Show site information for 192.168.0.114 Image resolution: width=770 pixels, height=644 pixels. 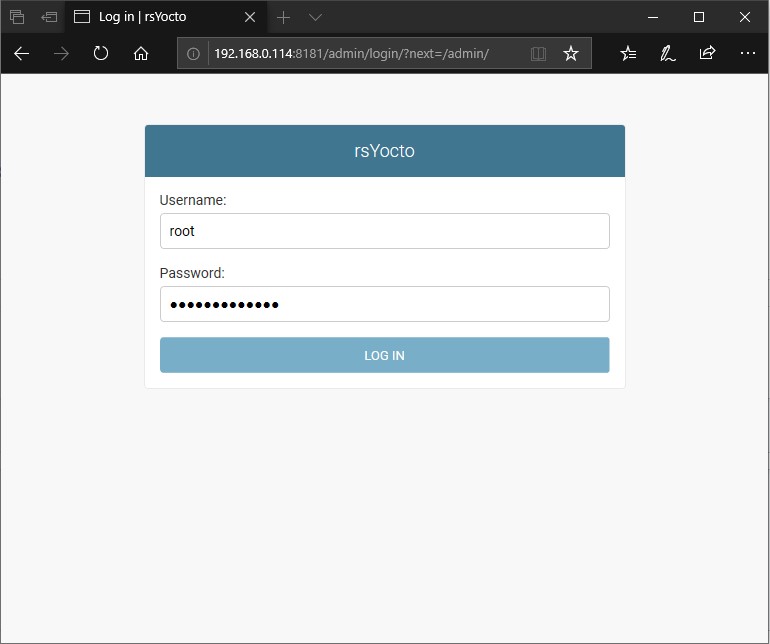(x=194, y=54)
